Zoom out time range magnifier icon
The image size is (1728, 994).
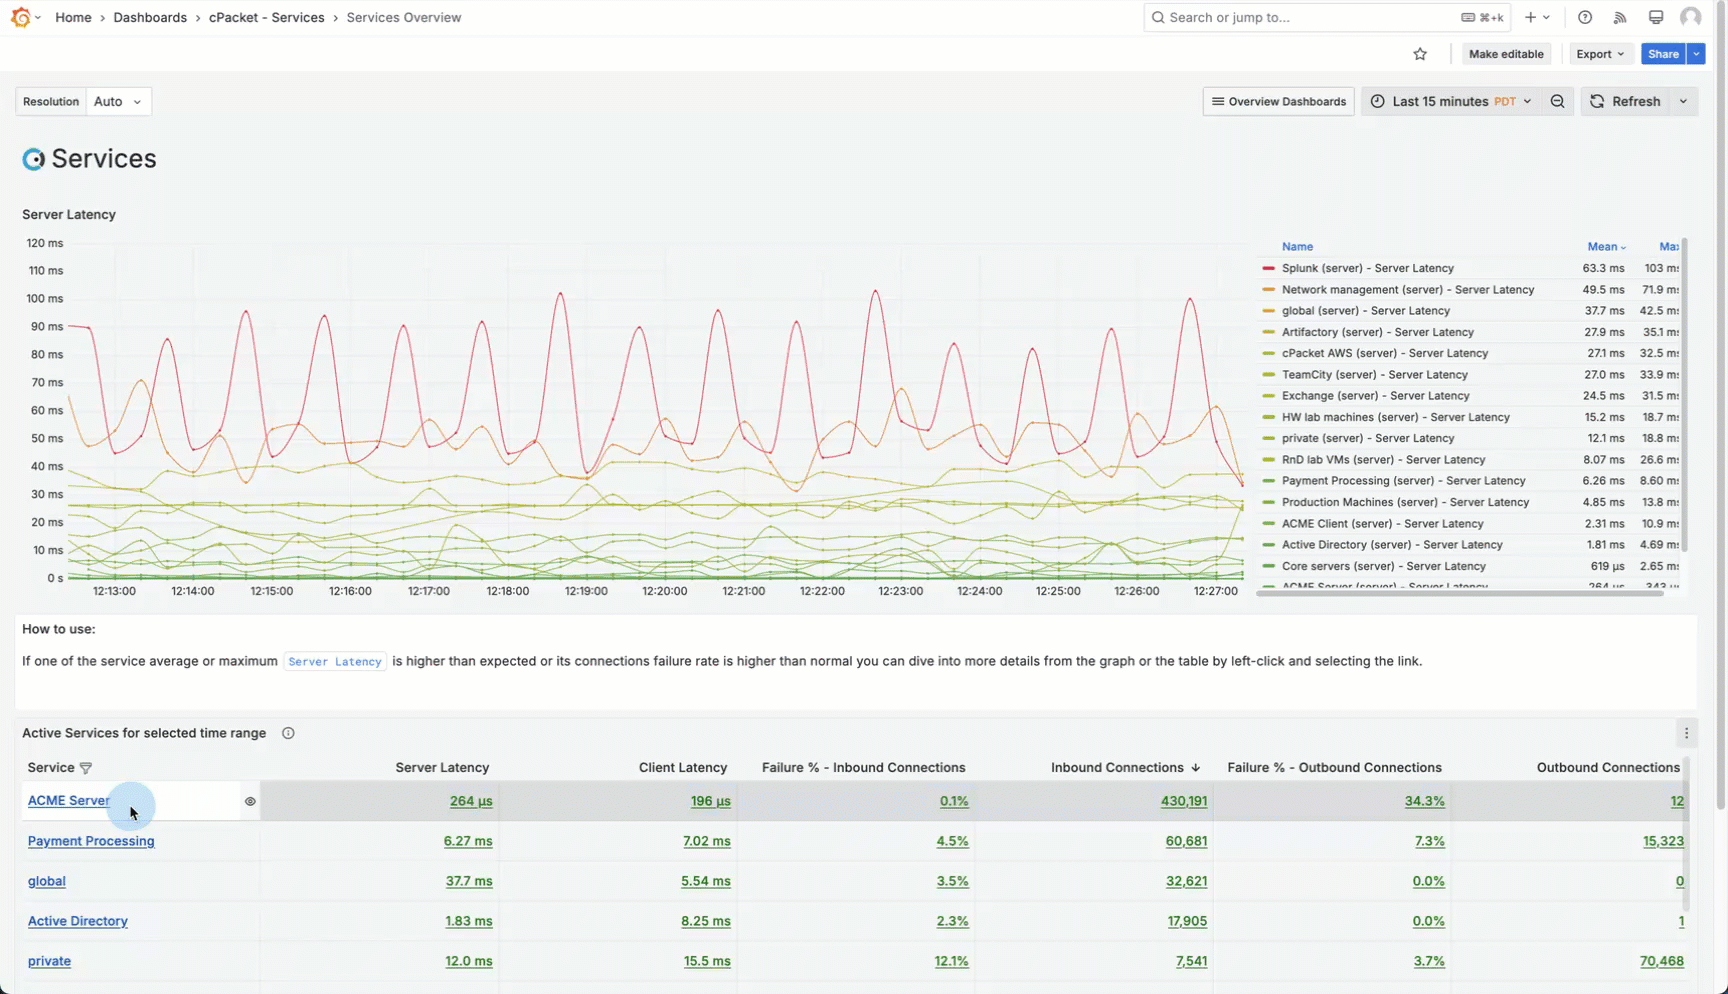[x=1558, y=101]
